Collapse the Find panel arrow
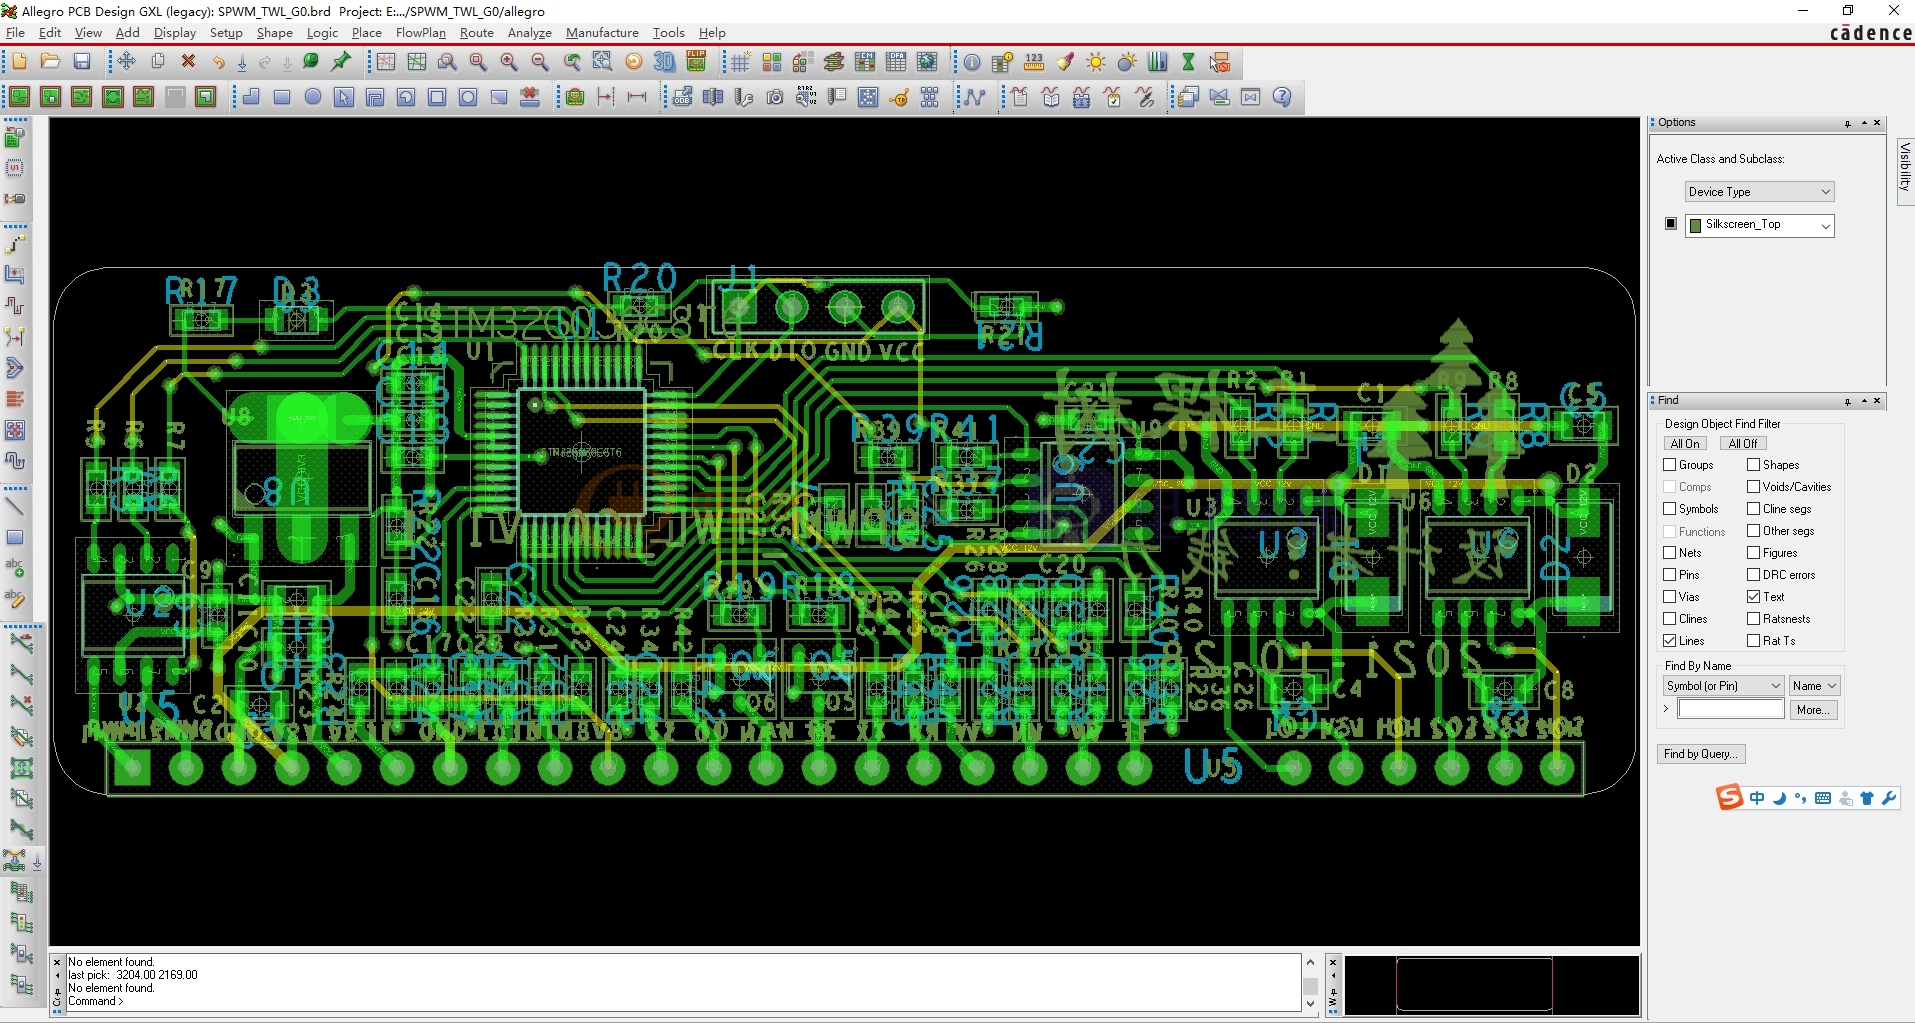The image size is (1915, 1023). coord(1863,401)
